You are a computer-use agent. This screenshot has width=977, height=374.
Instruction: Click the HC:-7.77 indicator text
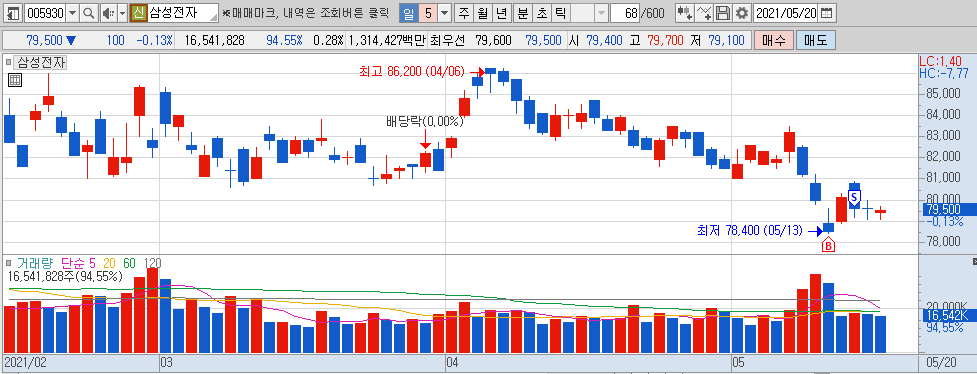tap(943, 73)
